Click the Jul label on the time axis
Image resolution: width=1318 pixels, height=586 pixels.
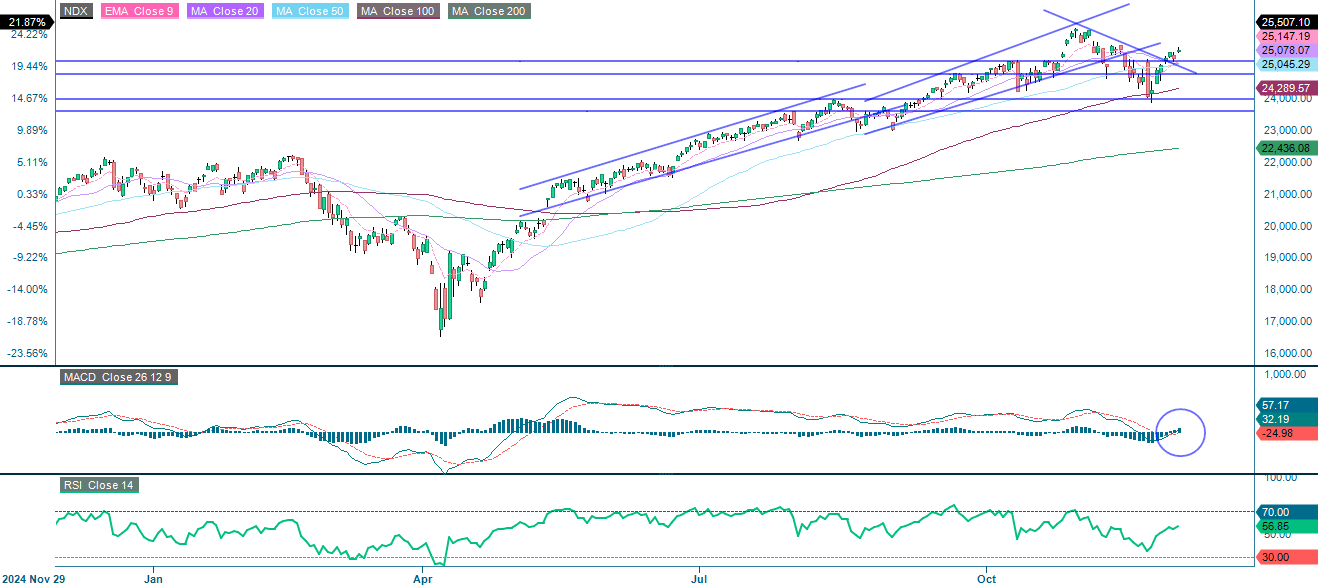[698, 578]
